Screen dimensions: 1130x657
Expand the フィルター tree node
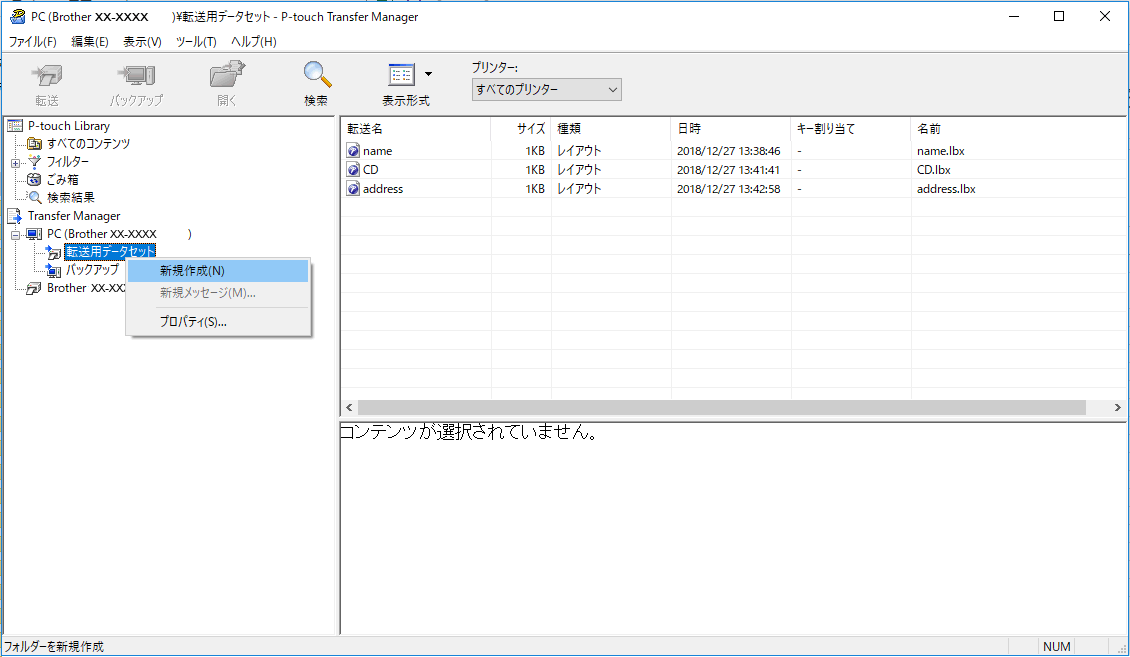click(15, 163)
